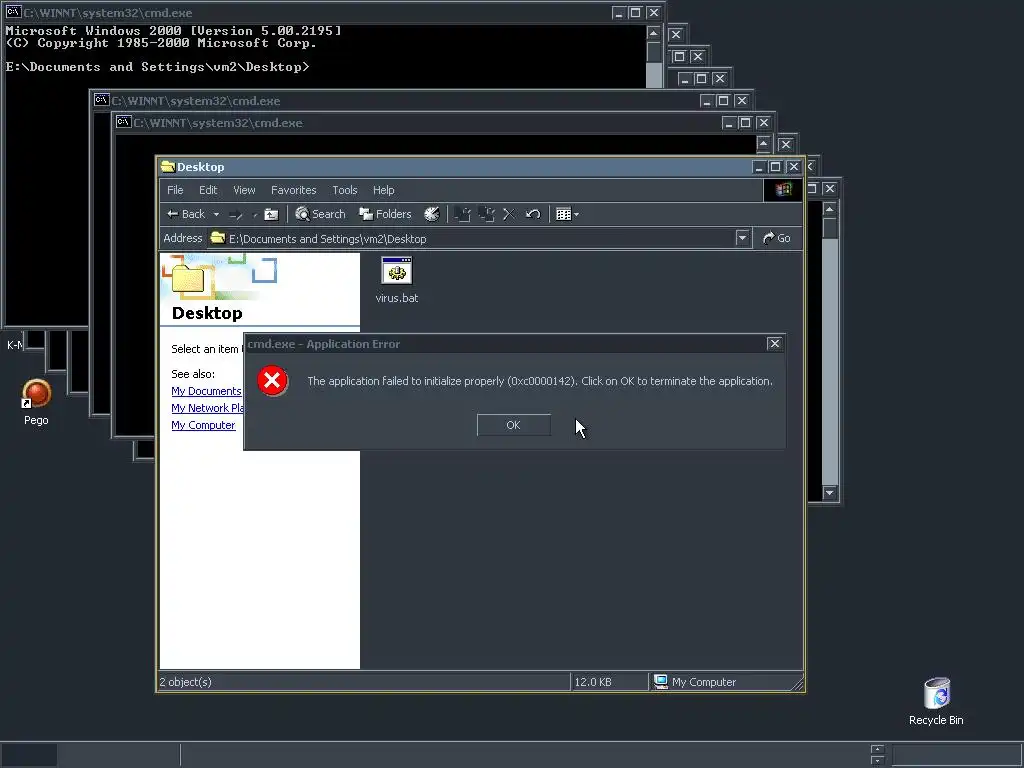The width and height of the screenshot is (1024, 768).
Task: Open the My Documents link
Action: pos(206,391)
